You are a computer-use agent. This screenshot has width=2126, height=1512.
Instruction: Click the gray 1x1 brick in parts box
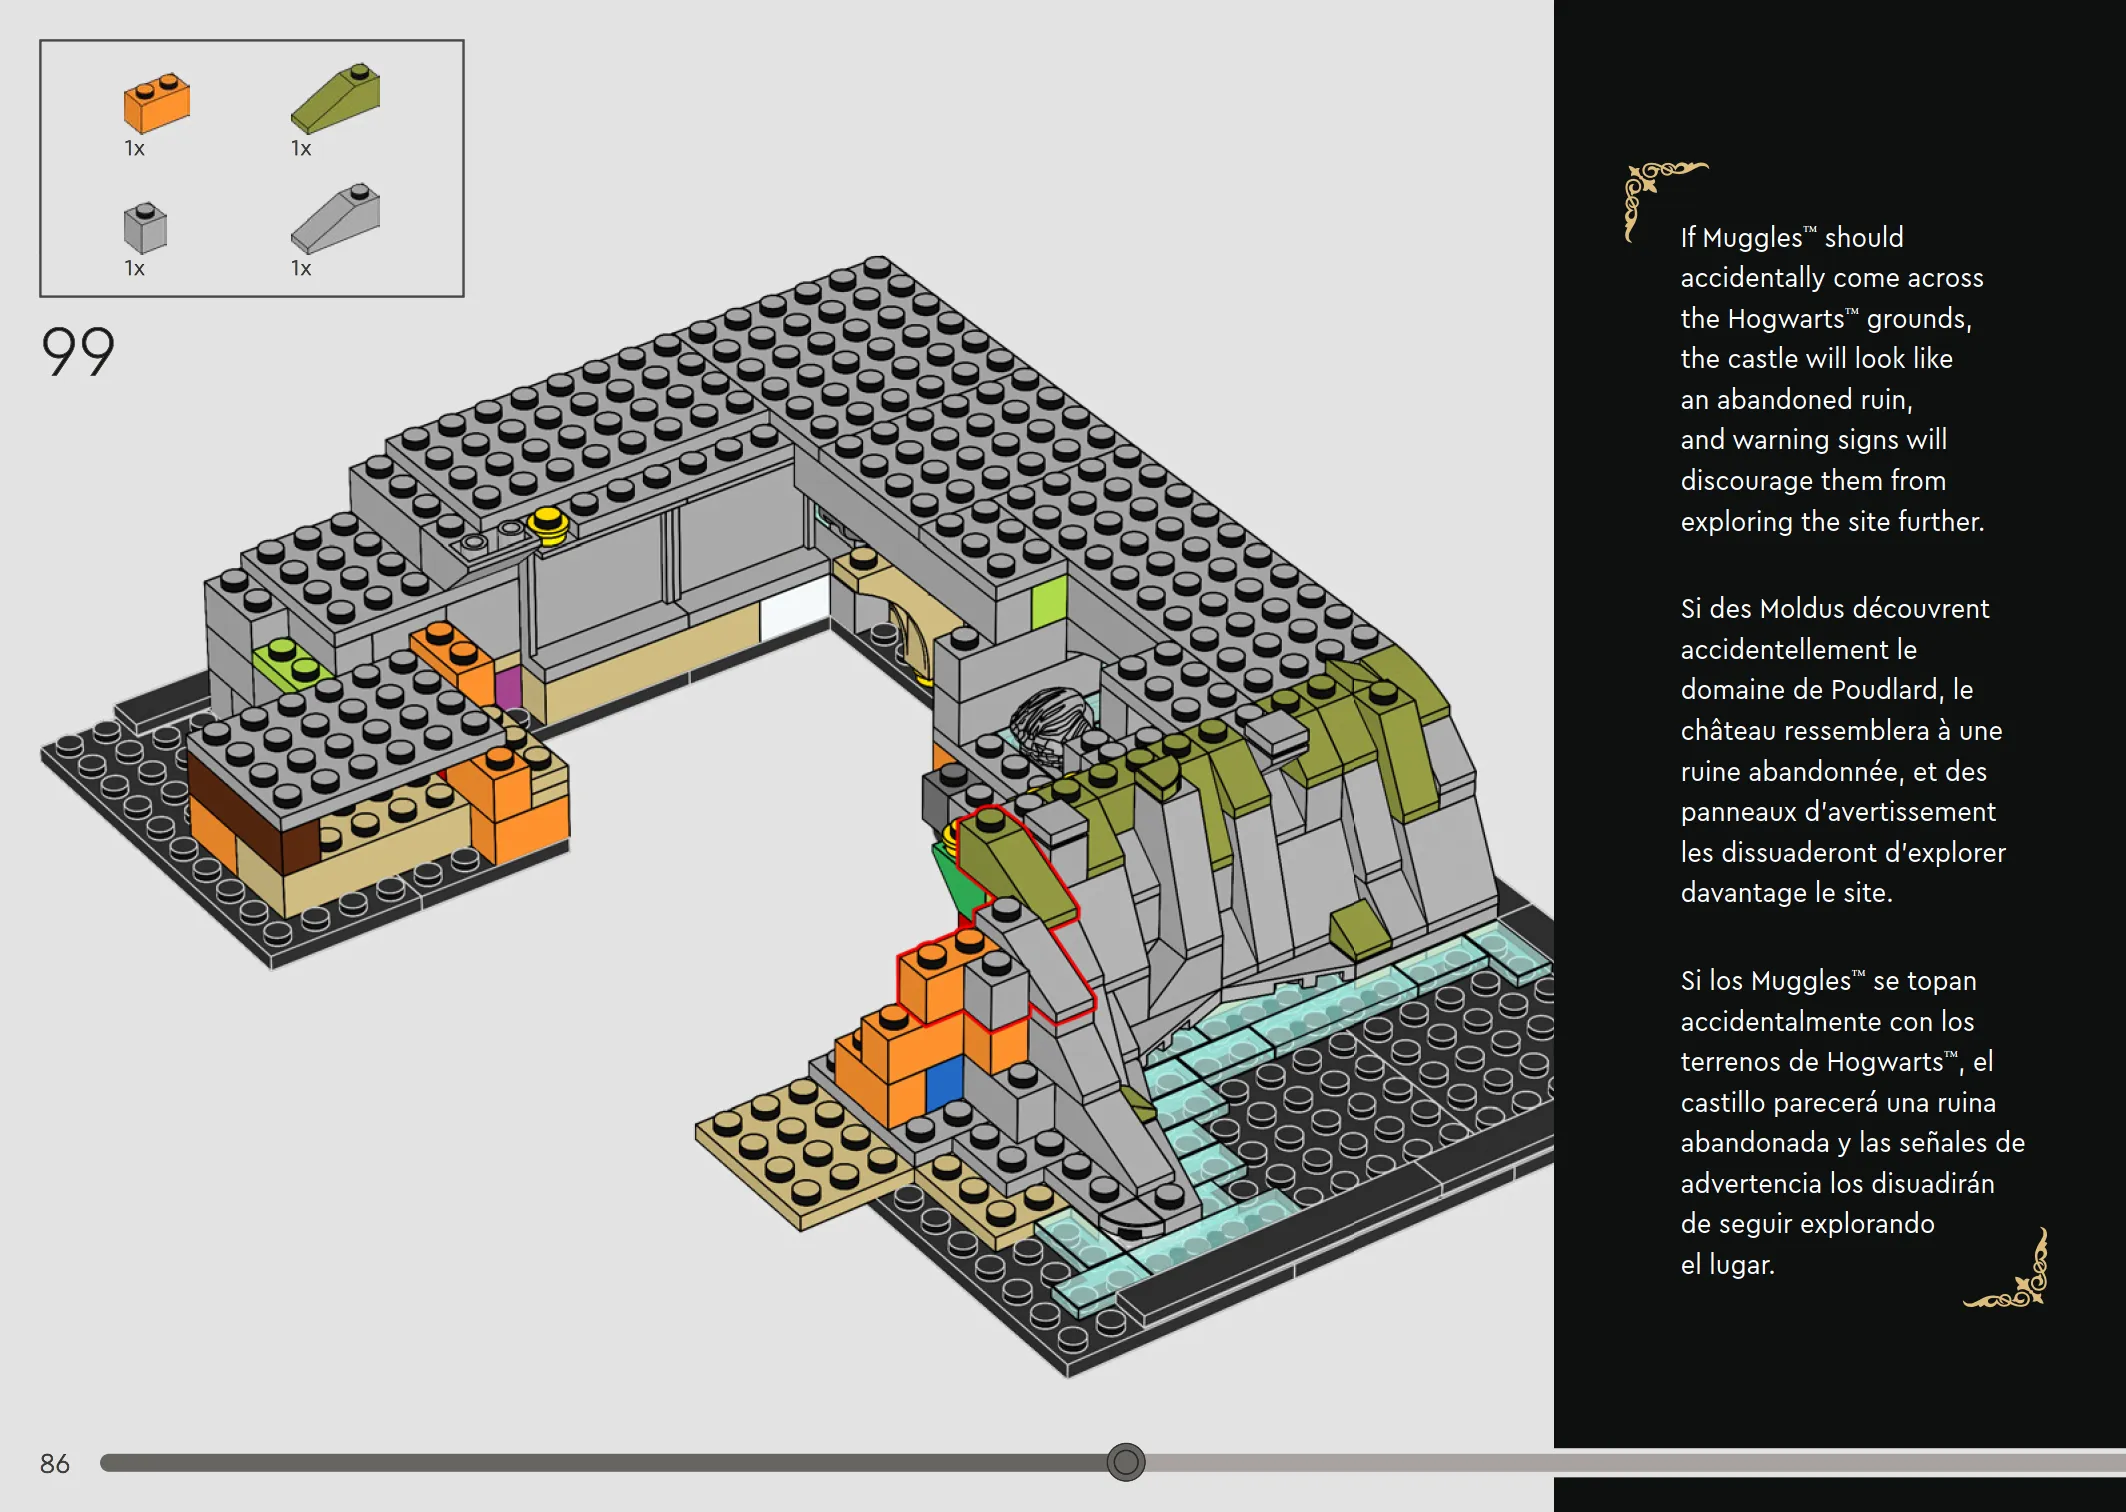coord(145,227)
